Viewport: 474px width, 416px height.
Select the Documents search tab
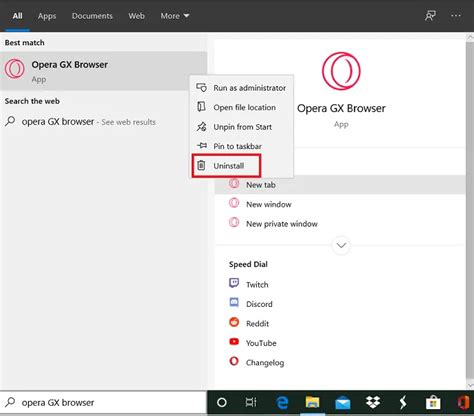pos(92,16)
